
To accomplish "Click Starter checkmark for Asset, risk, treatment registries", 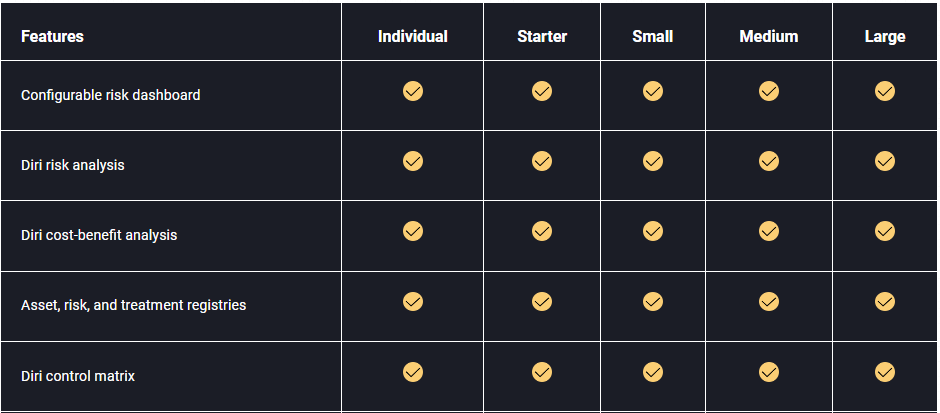I will (x=541, y=301).
